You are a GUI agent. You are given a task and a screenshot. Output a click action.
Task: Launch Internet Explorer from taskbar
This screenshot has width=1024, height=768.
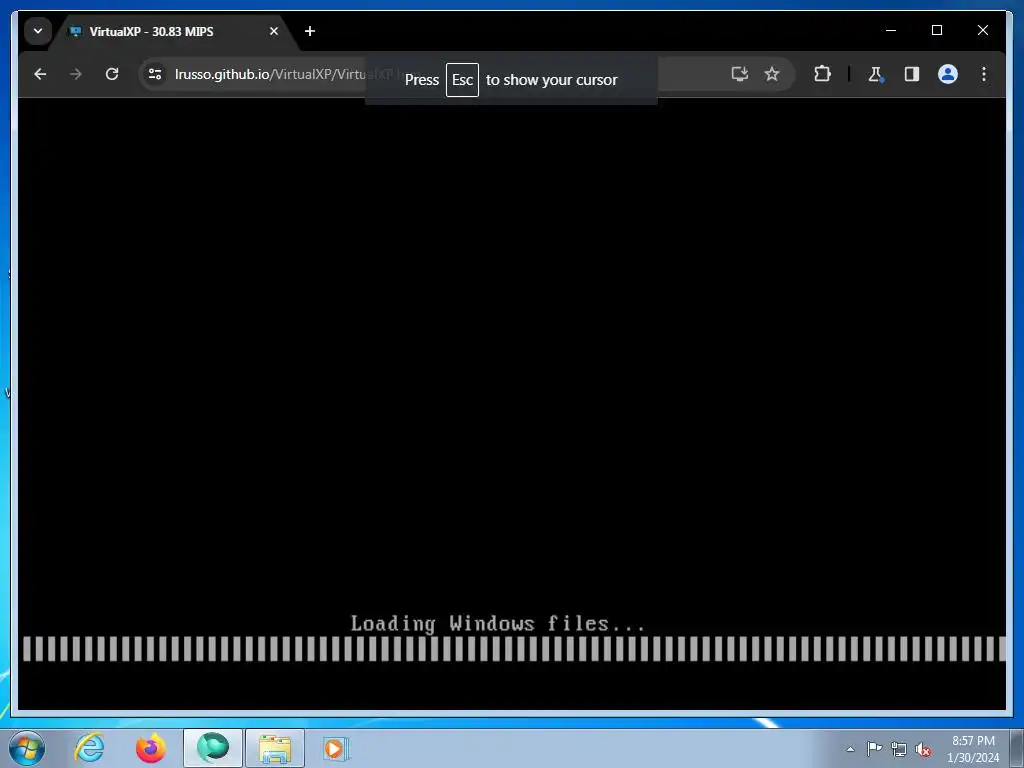click(89, 748)
